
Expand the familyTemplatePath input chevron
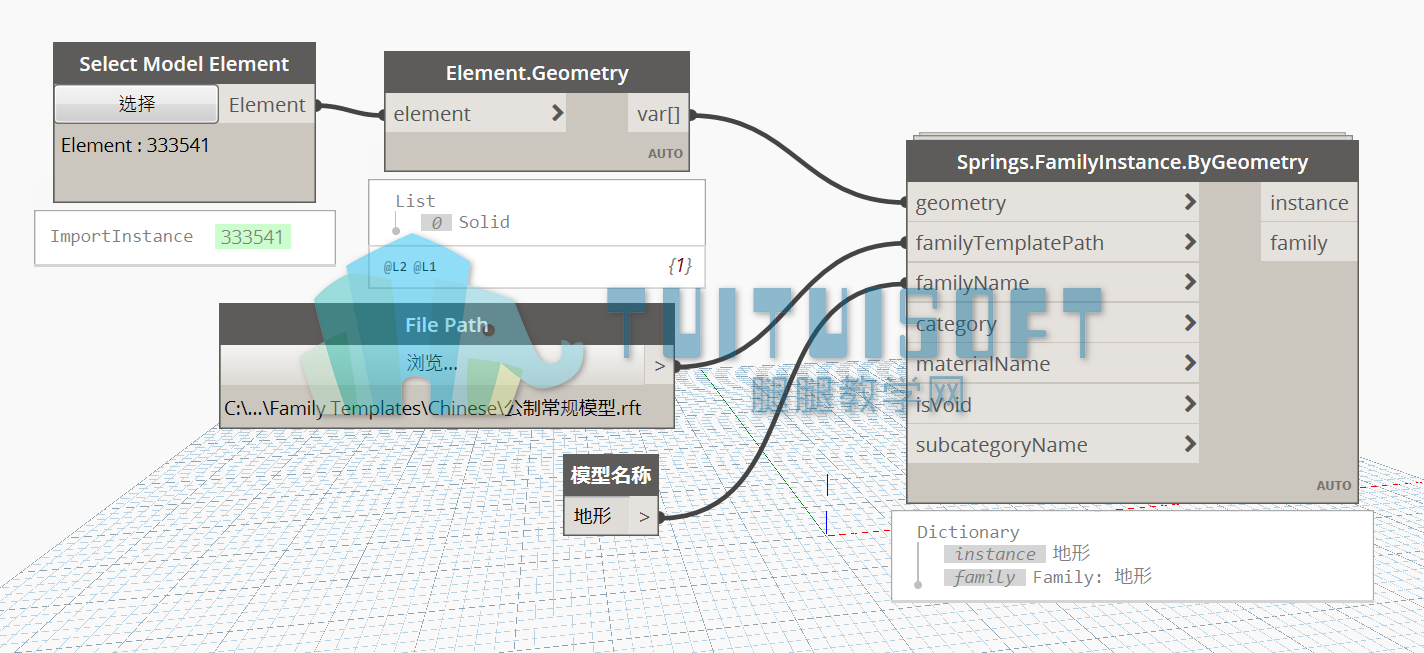pyautogui.click(x=1190, y=242)
